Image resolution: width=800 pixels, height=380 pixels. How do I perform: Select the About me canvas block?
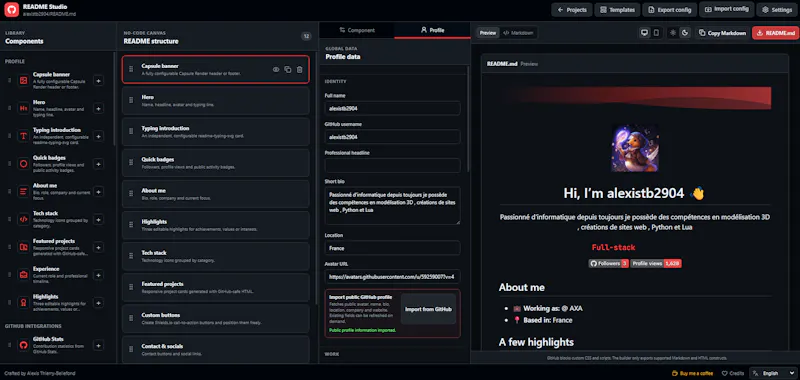(215, 194)
